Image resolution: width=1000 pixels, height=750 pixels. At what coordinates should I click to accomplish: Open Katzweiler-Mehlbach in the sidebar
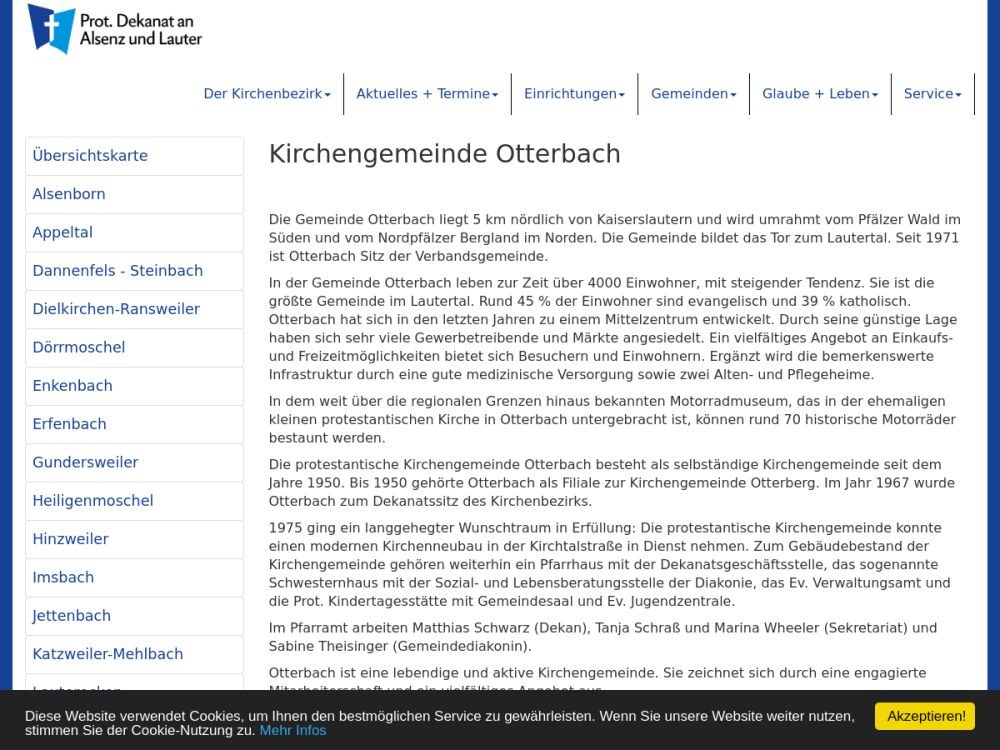(x=108, y=654)
